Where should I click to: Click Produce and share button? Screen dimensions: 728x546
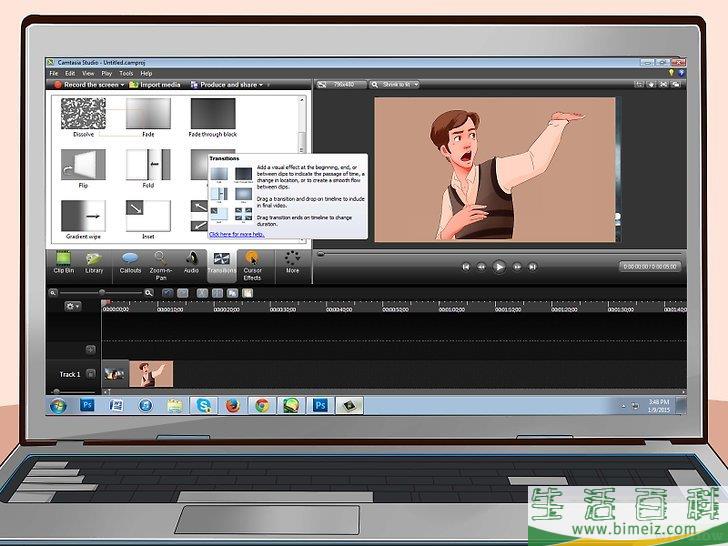(x=224, y=84)
